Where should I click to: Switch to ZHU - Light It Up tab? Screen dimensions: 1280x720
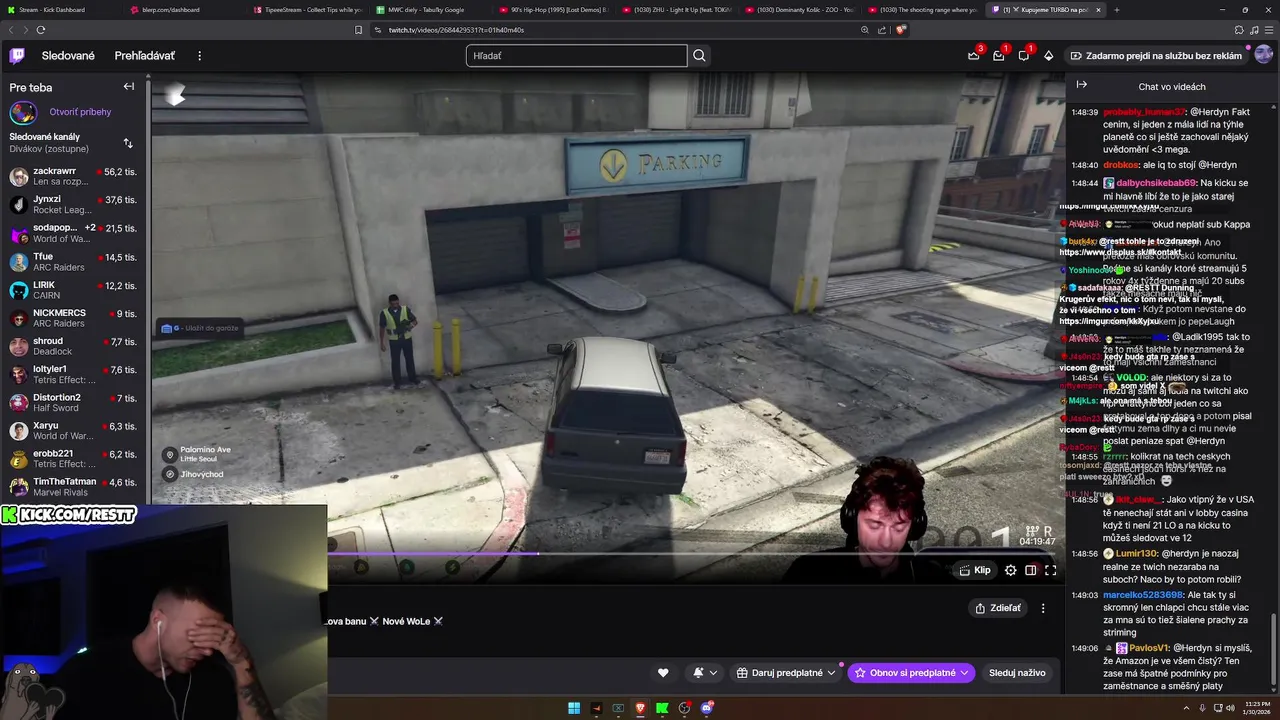click(677, 10)
